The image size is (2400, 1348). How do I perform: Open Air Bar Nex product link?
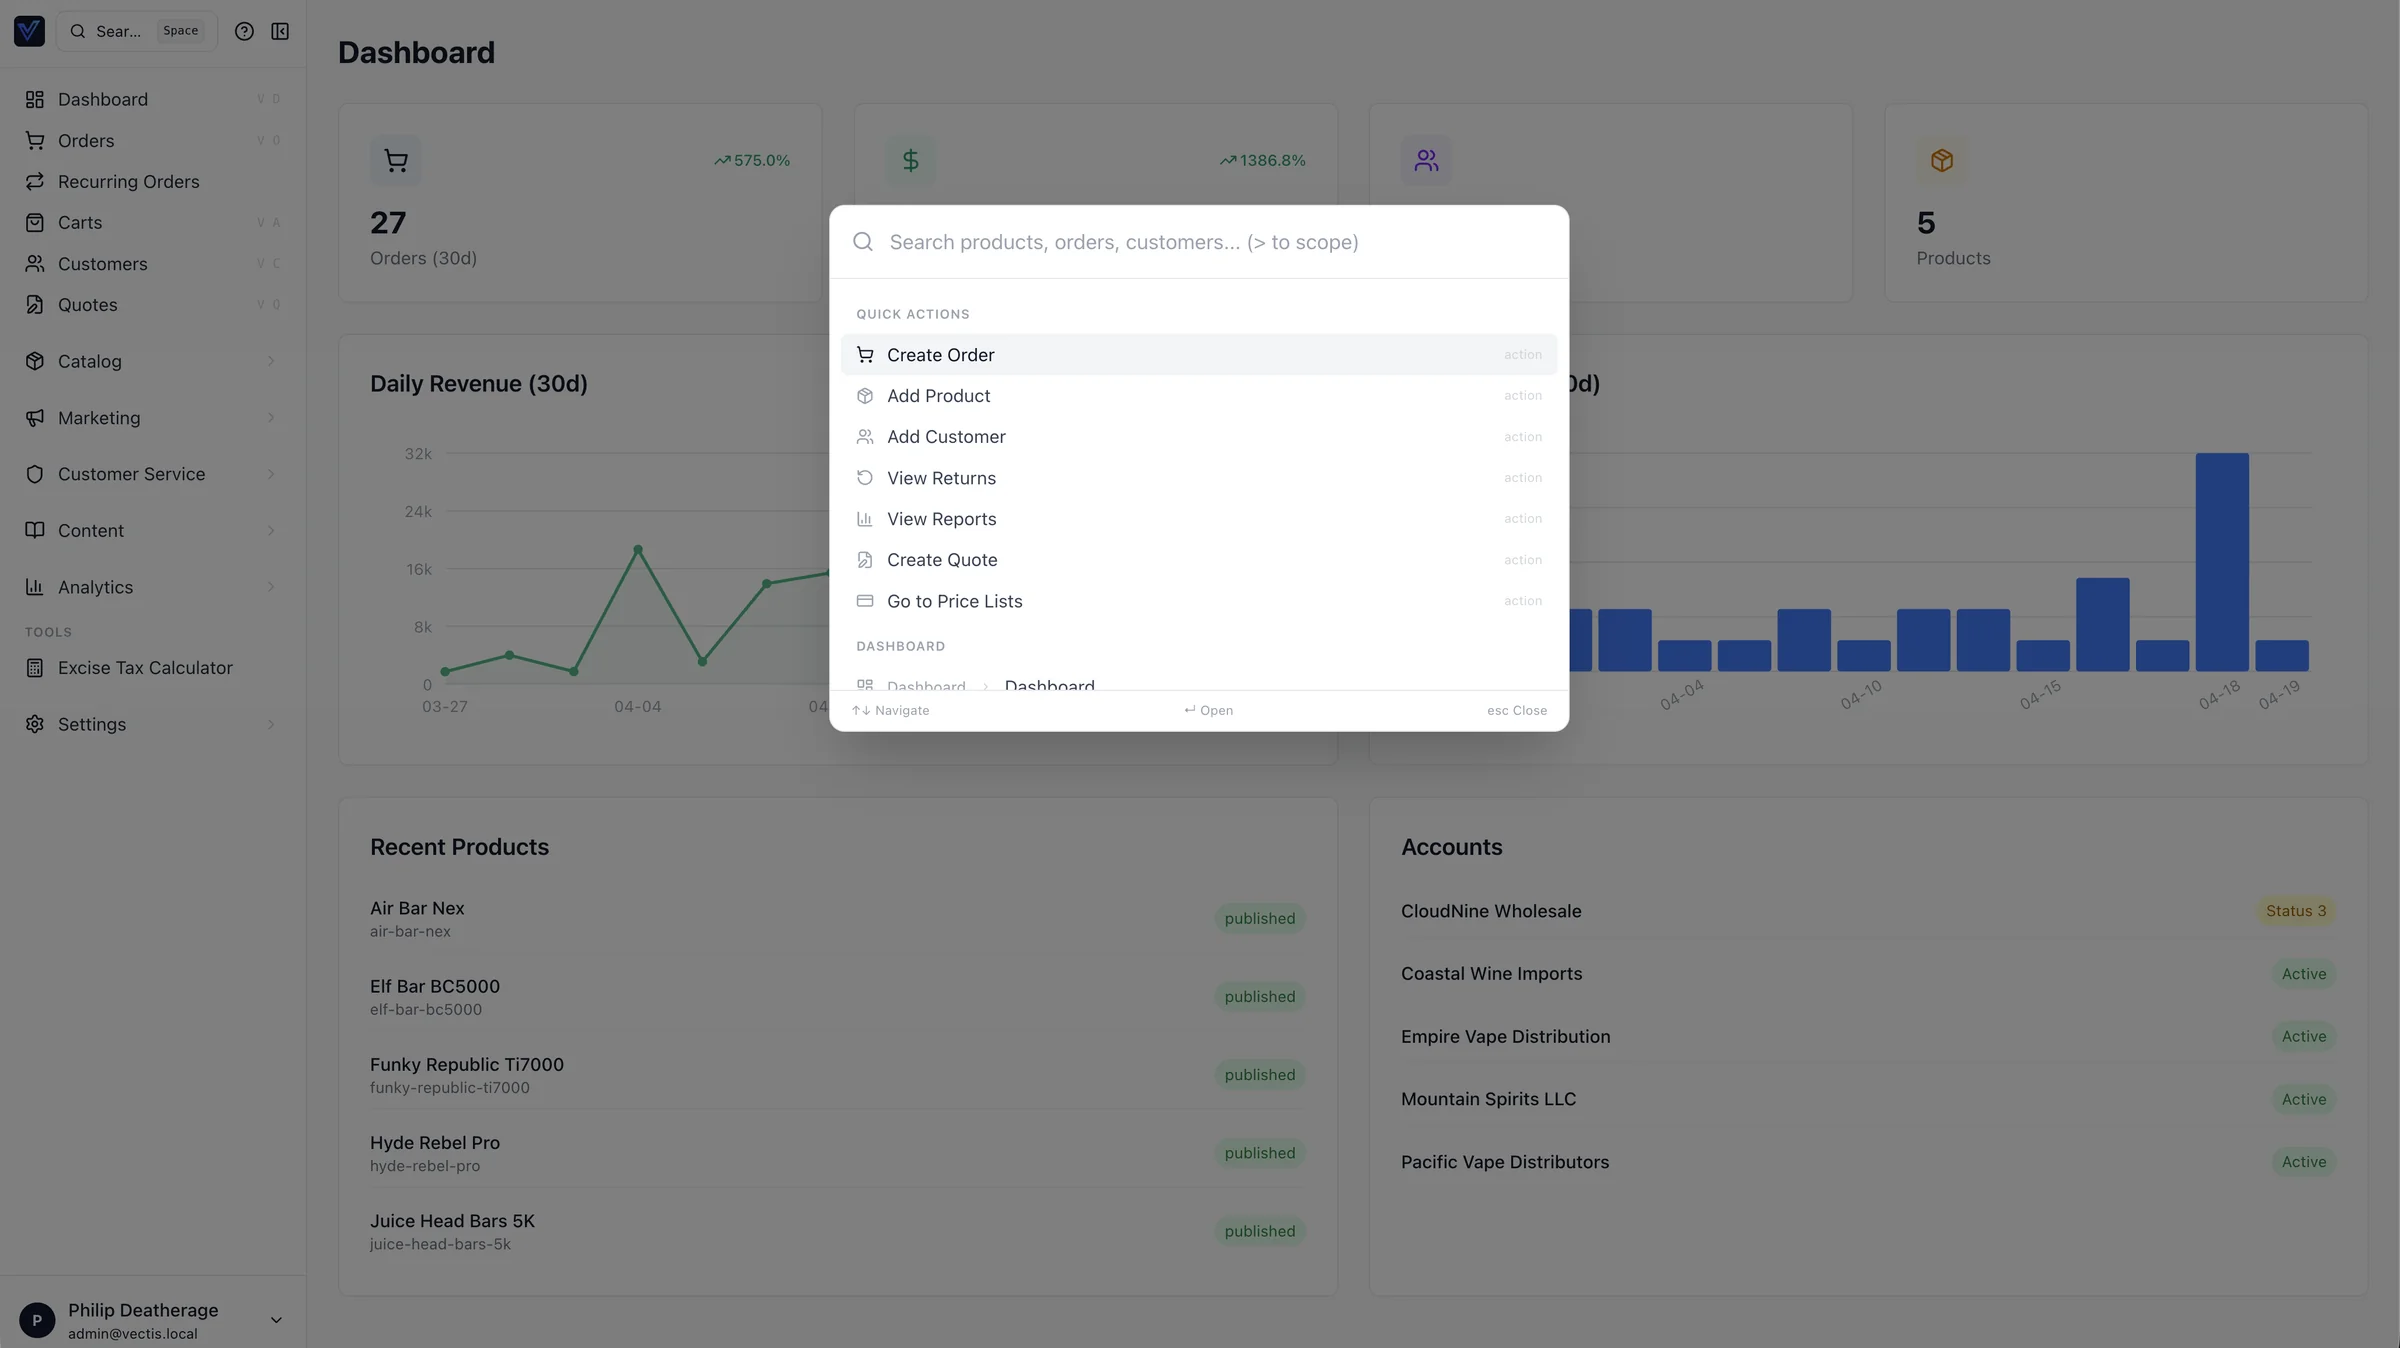(417, 908)
